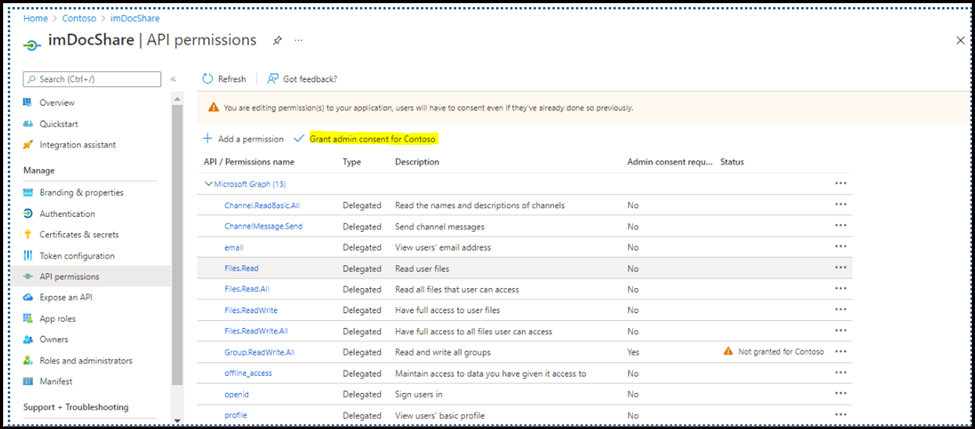This screenshot has height=429, width=975.
Task: Close the API permissions blade
Action: [x=960, y=40]
